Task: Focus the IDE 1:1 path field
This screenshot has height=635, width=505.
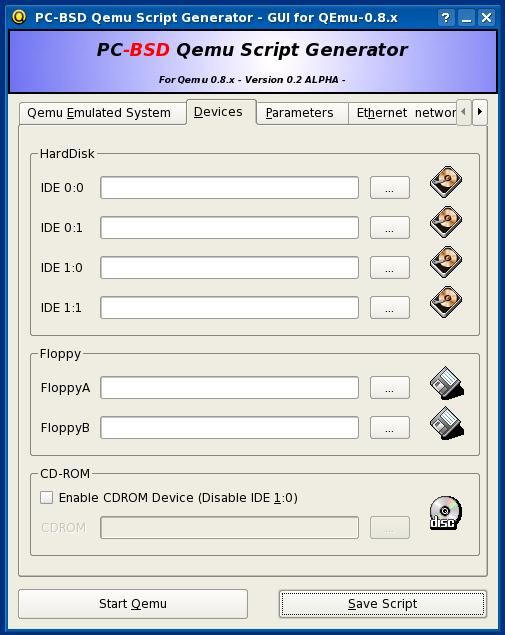Action: [229, 308]
